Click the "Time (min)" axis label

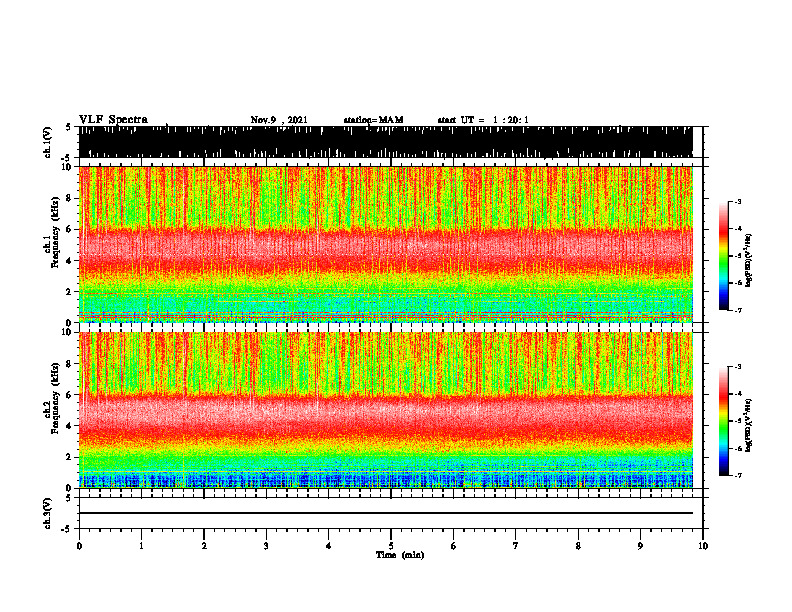tap(400, 555)
